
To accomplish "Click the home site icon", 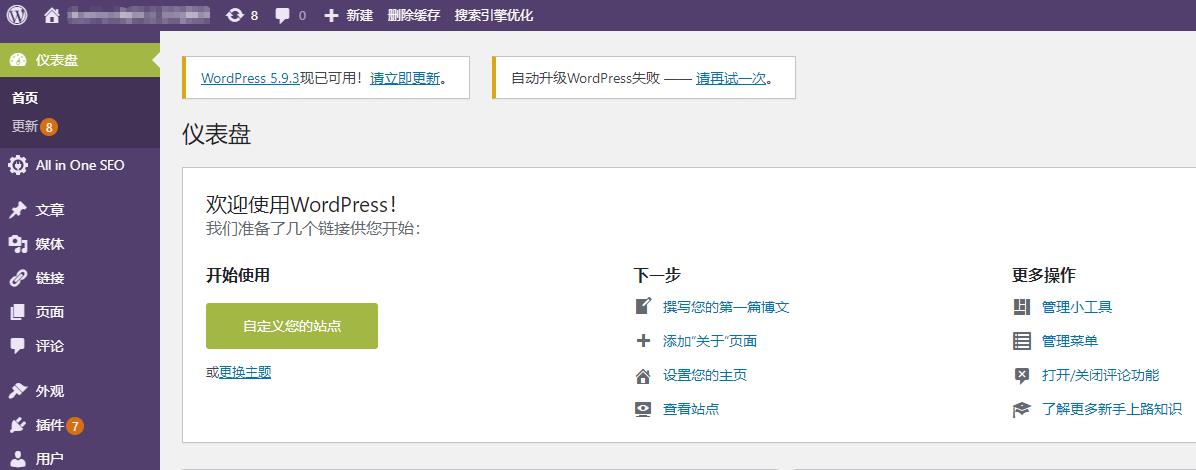I will (51, 15).
